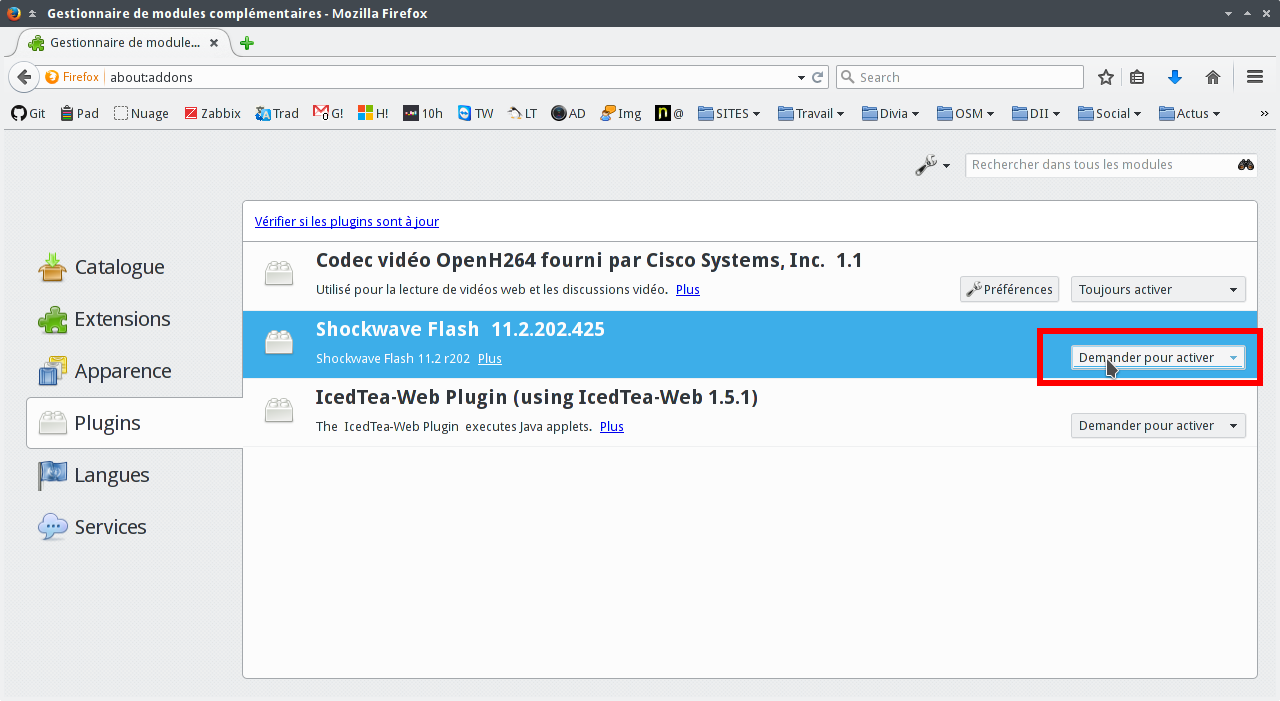The height and width of the screenshot is (701, 1280).
Task: Select the 'Codec vidéo OpenH264' plugin title
Action: point(589,260)
